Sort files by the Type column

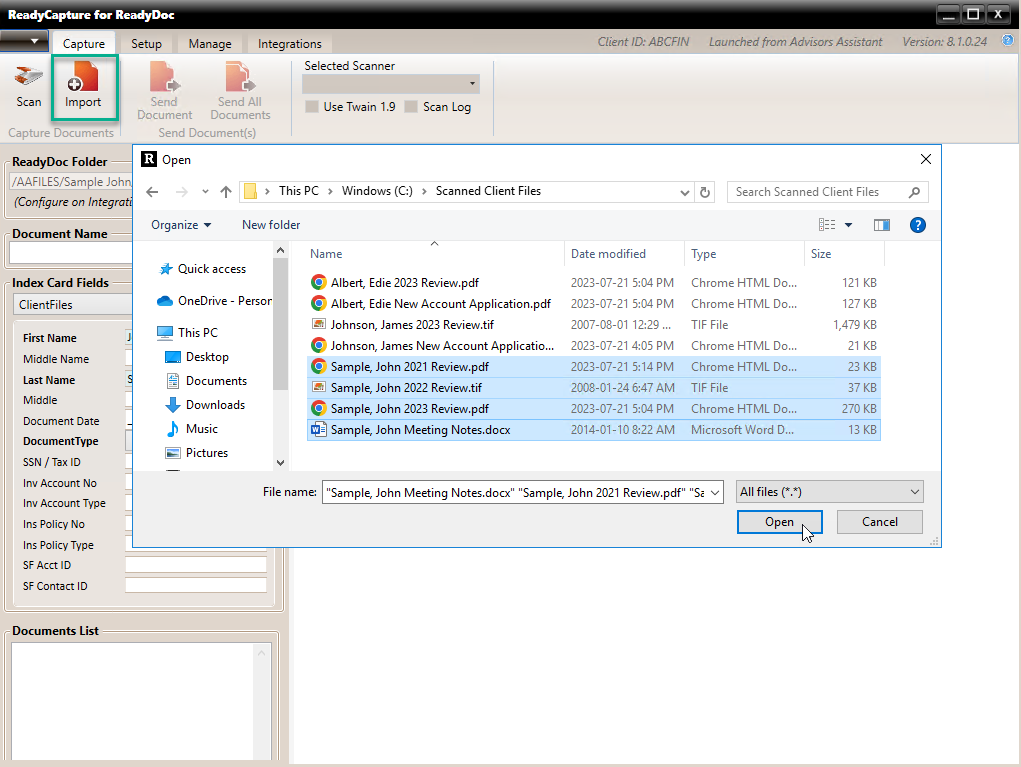[x=744, y=254]
